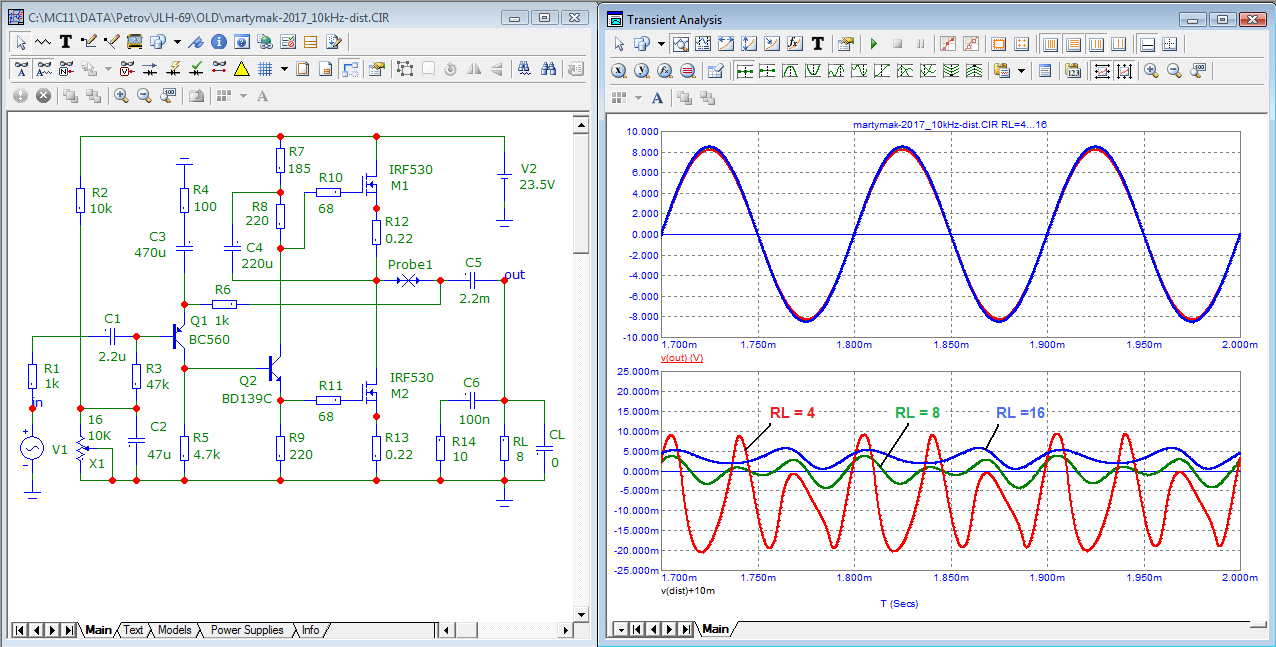Toggle Pin Connections display icon

click(x=219, y=69)
